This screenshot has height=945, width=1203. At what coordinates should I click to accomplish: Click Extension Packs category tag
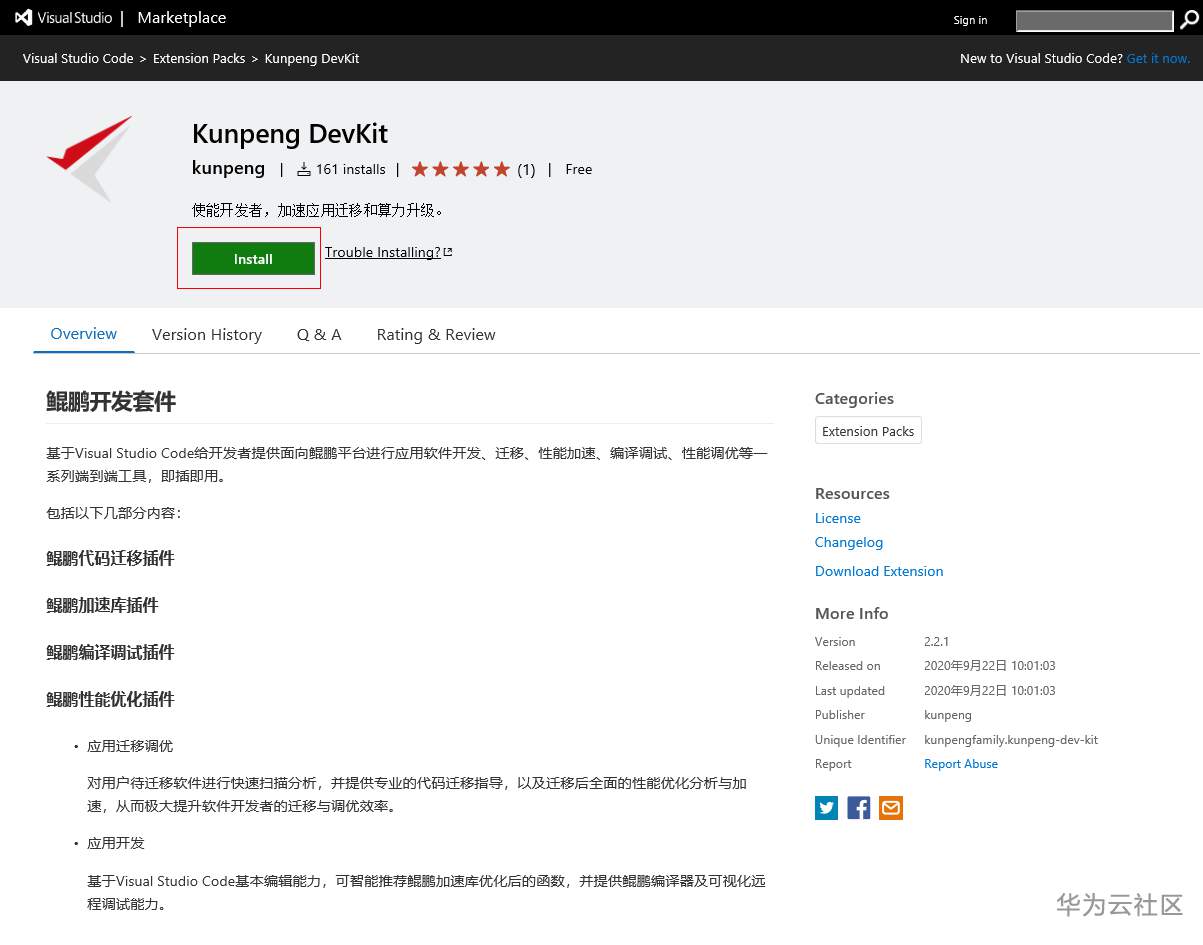coord(868,431)
